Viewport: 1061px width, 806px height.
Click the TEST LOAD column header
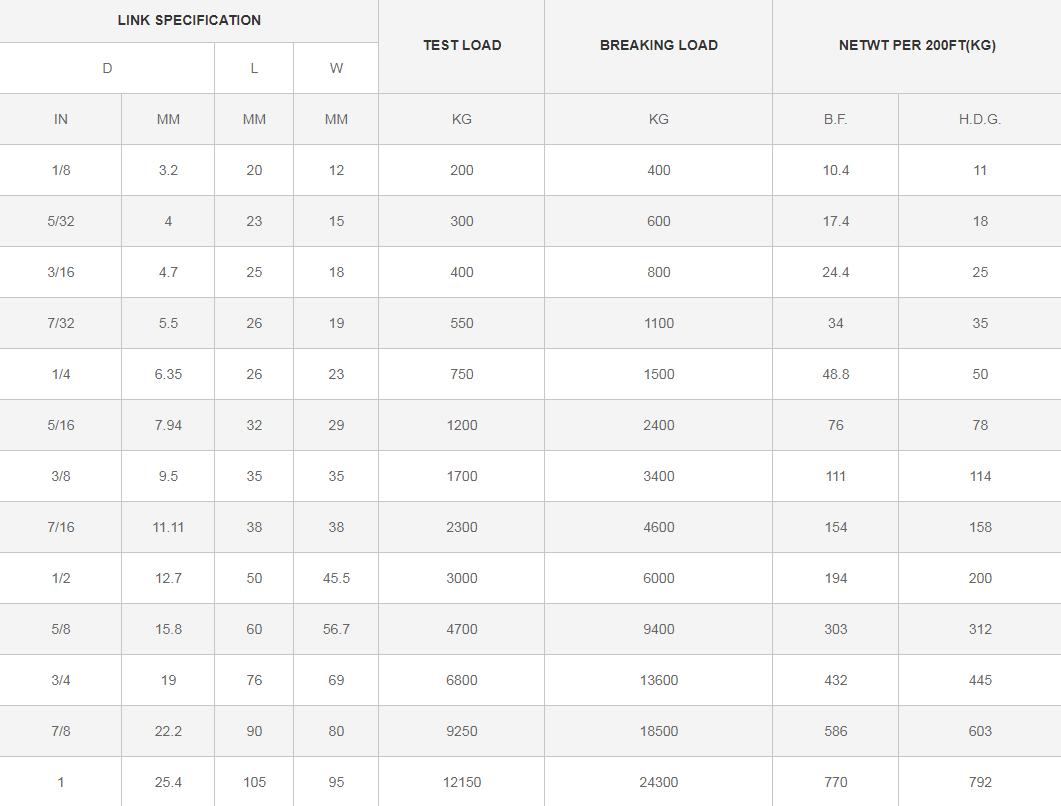click(x=462, y=45)
